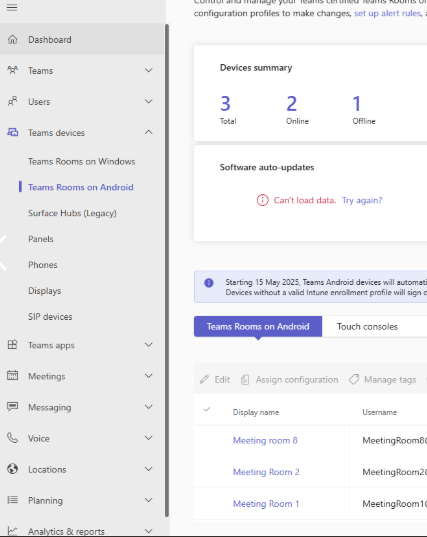
Task: Expand the Teams section chevron
Action: point(149,70)
